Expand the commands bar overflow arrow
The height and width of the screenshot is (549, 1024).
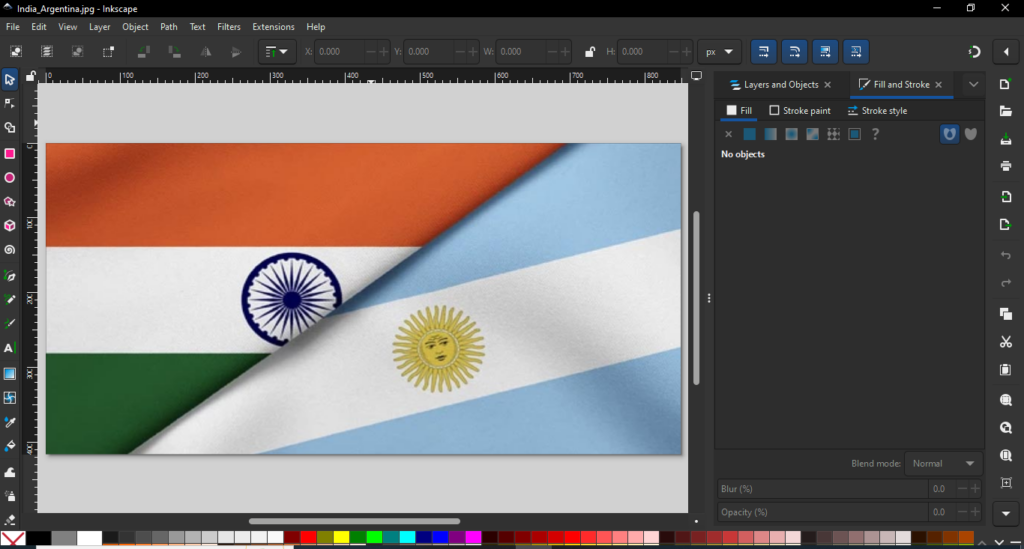tap(1006, 514)
